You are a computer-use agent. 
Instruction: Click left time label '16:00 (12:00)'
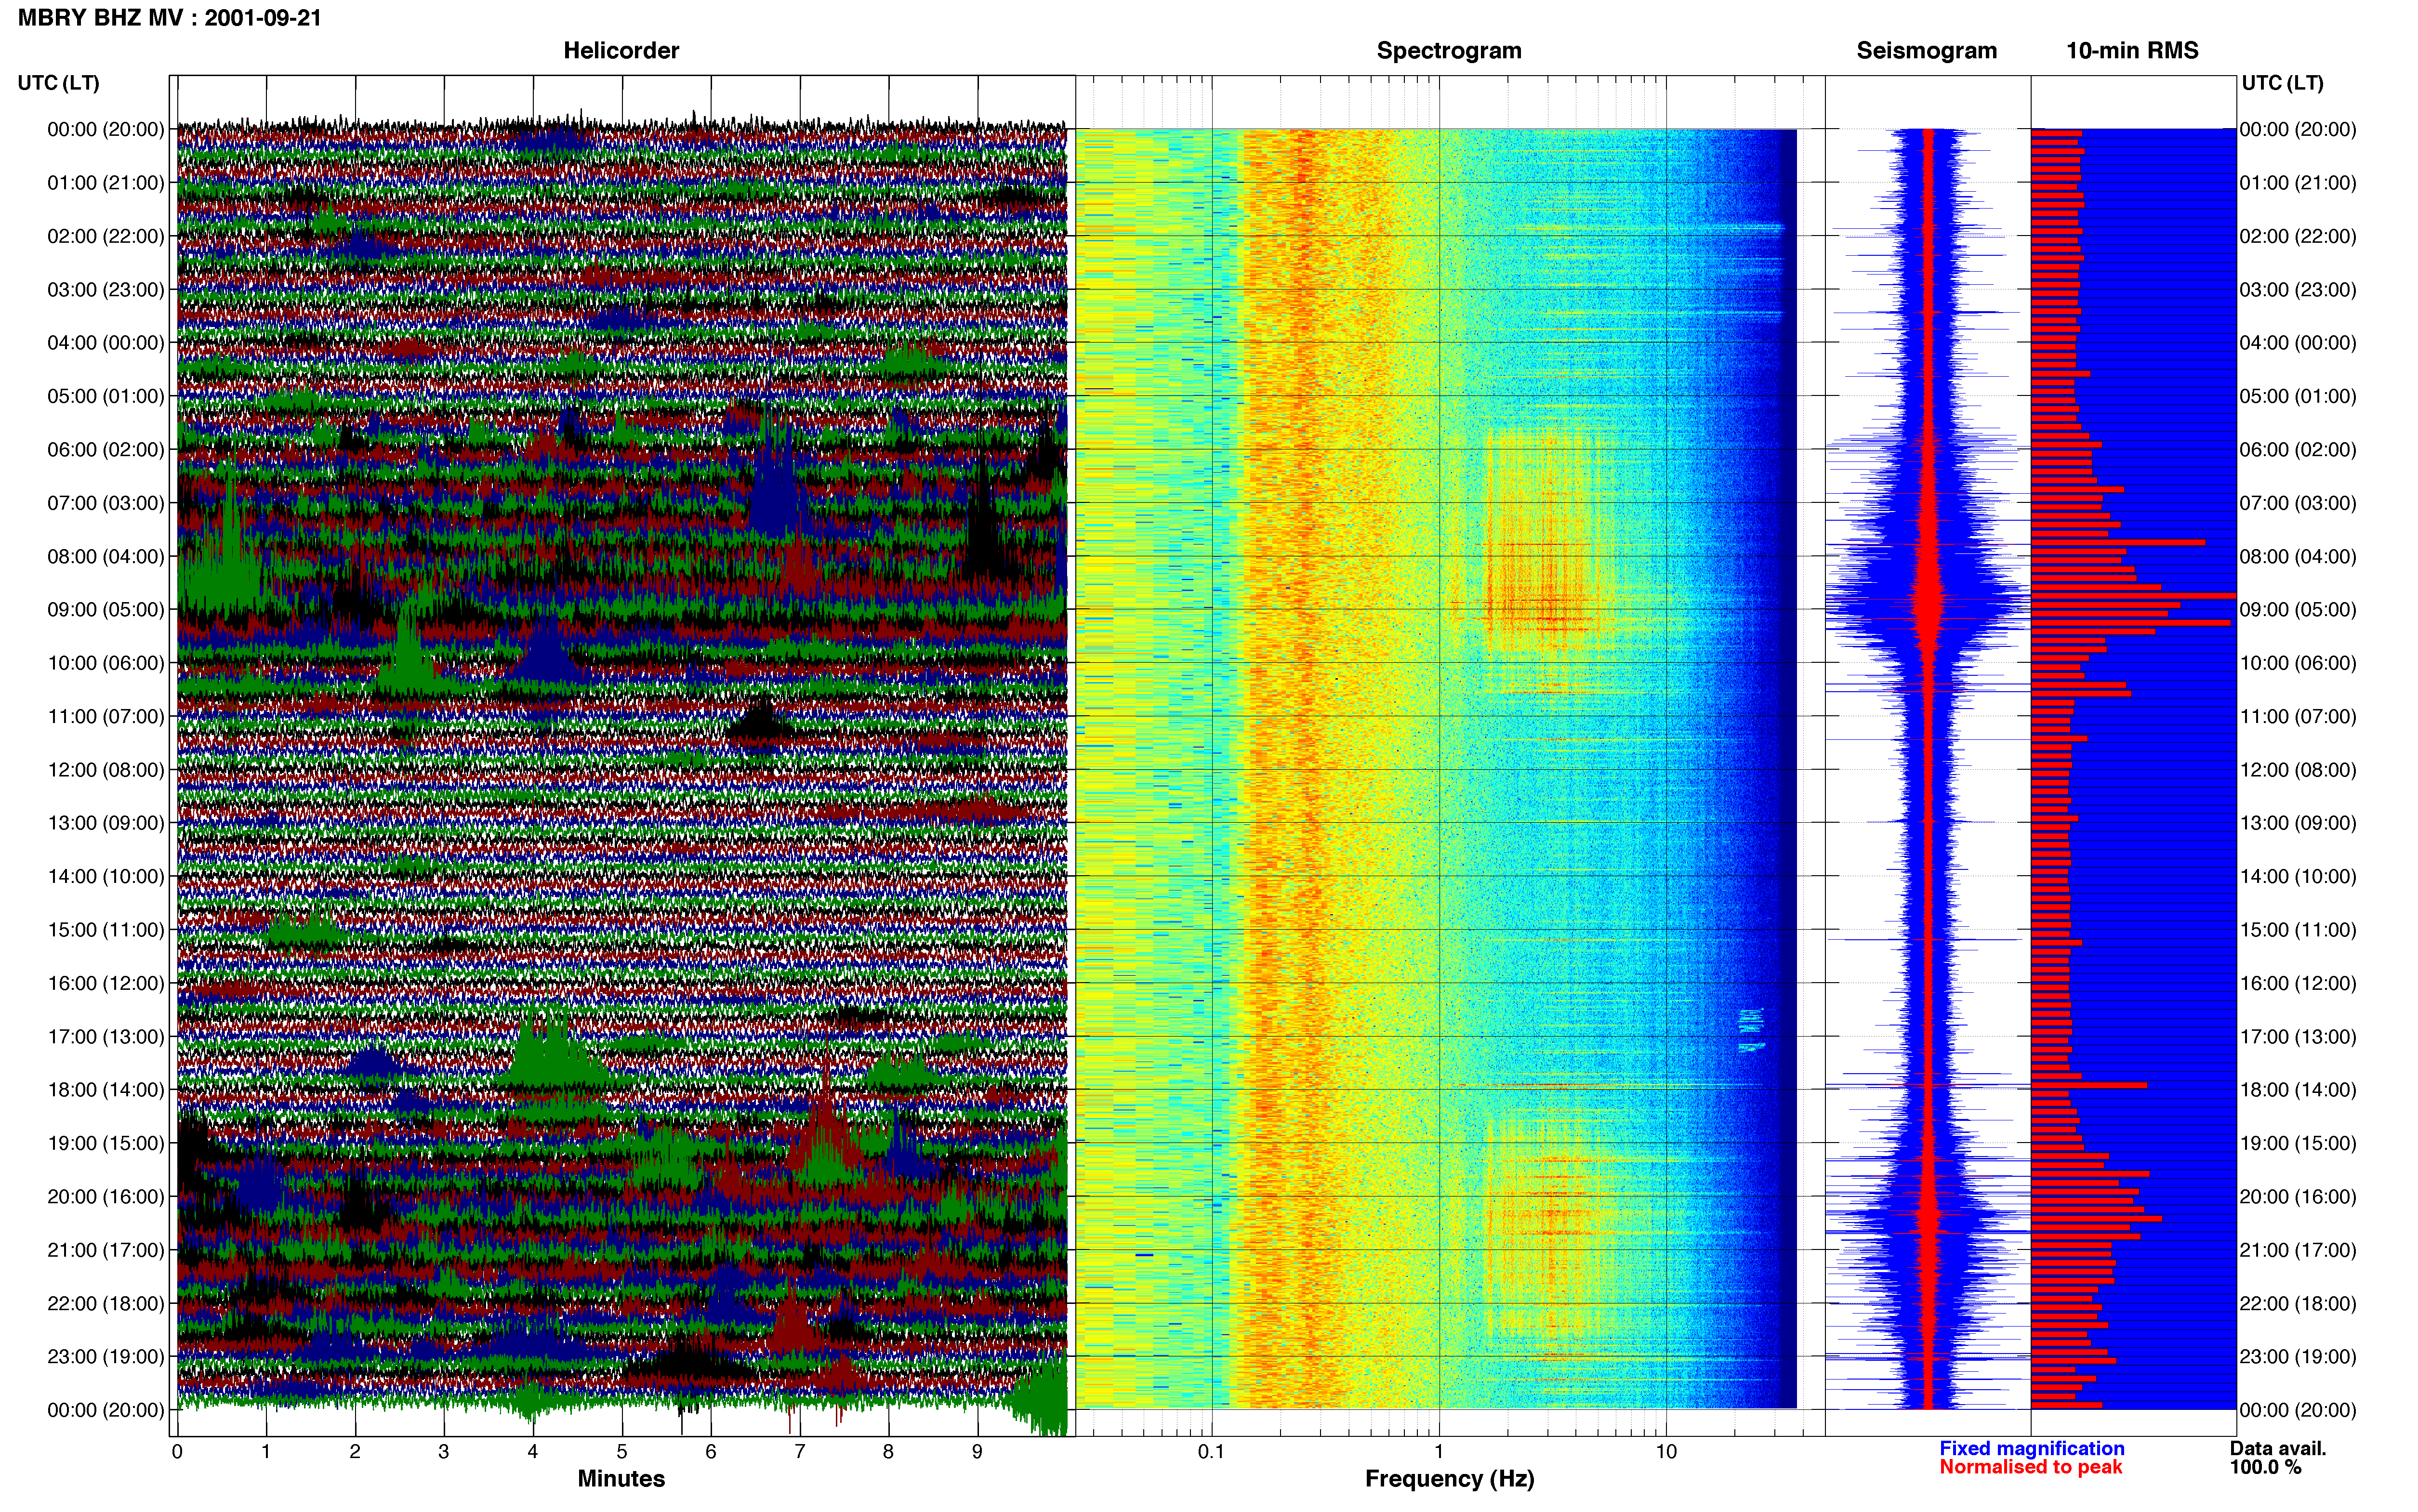pyautogui.click(x=106, y=983)
